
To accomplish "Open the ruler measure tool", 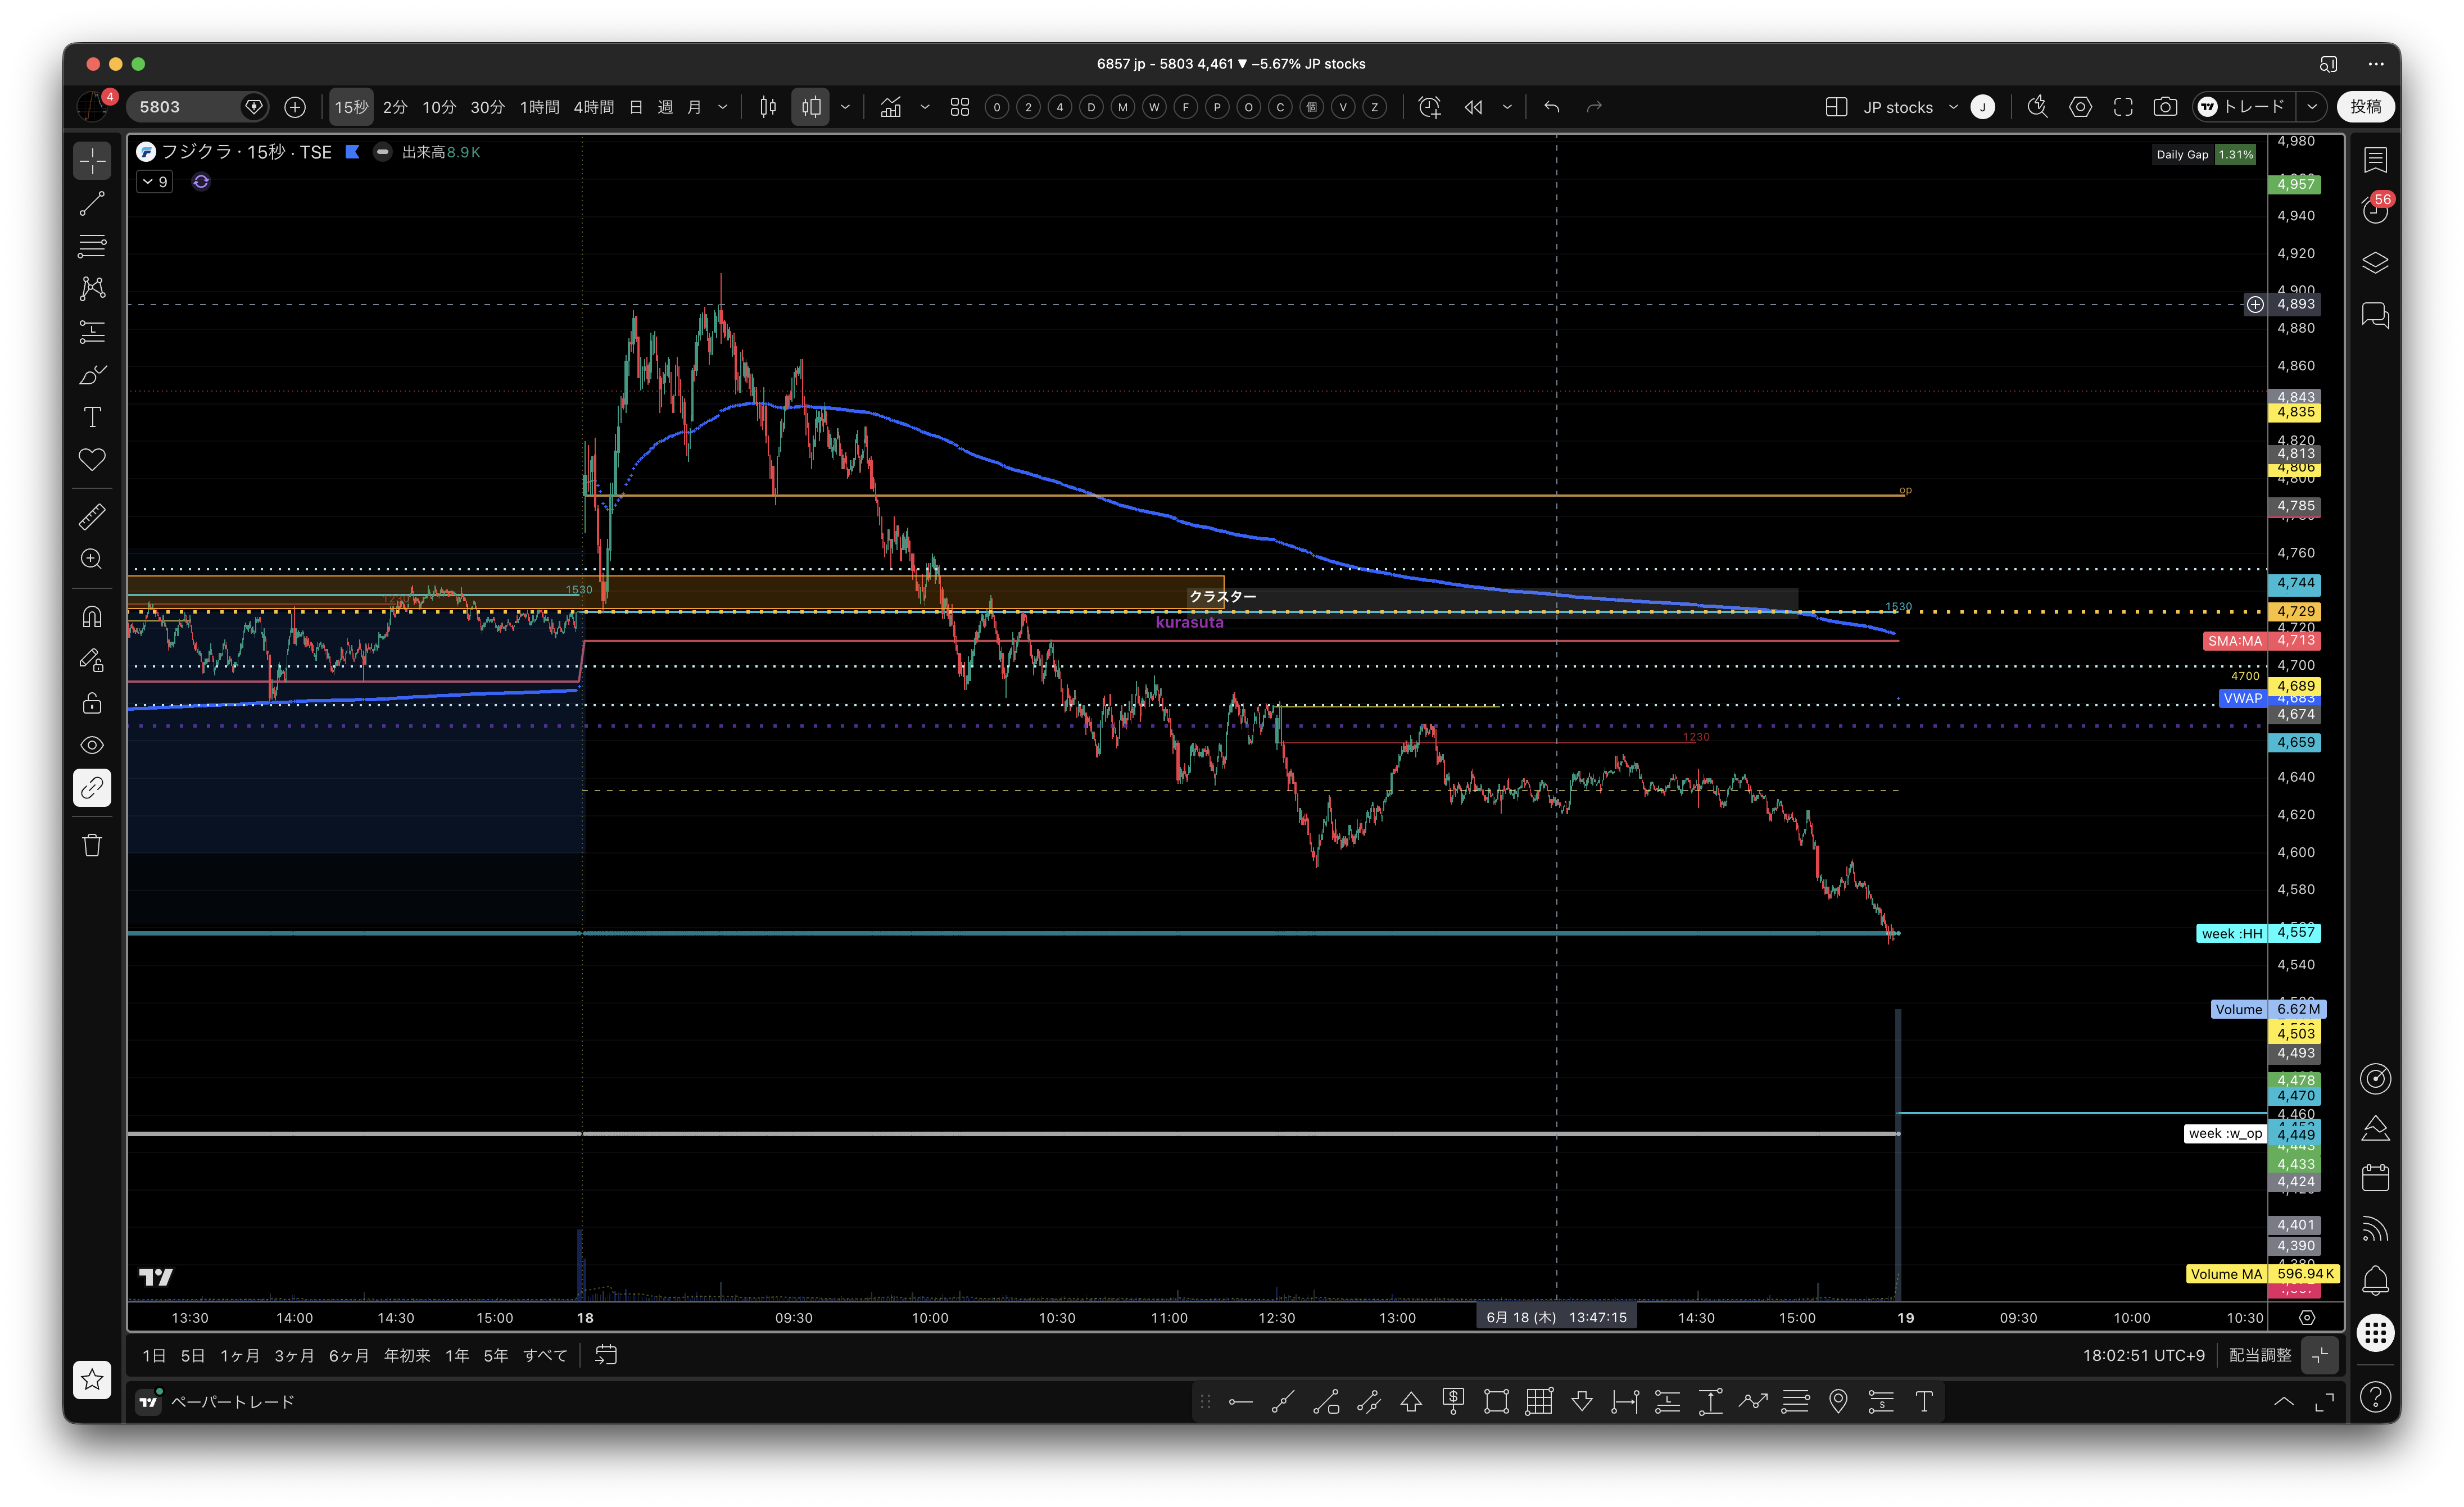I will 92,517.
